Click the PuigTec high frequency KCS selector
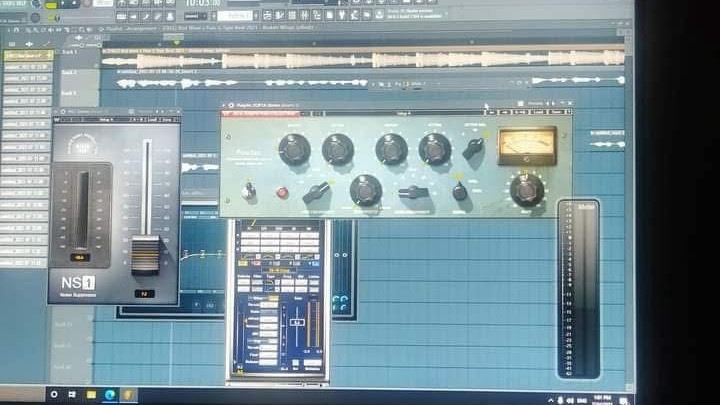 pyautogui.click(x=413, y=192)
